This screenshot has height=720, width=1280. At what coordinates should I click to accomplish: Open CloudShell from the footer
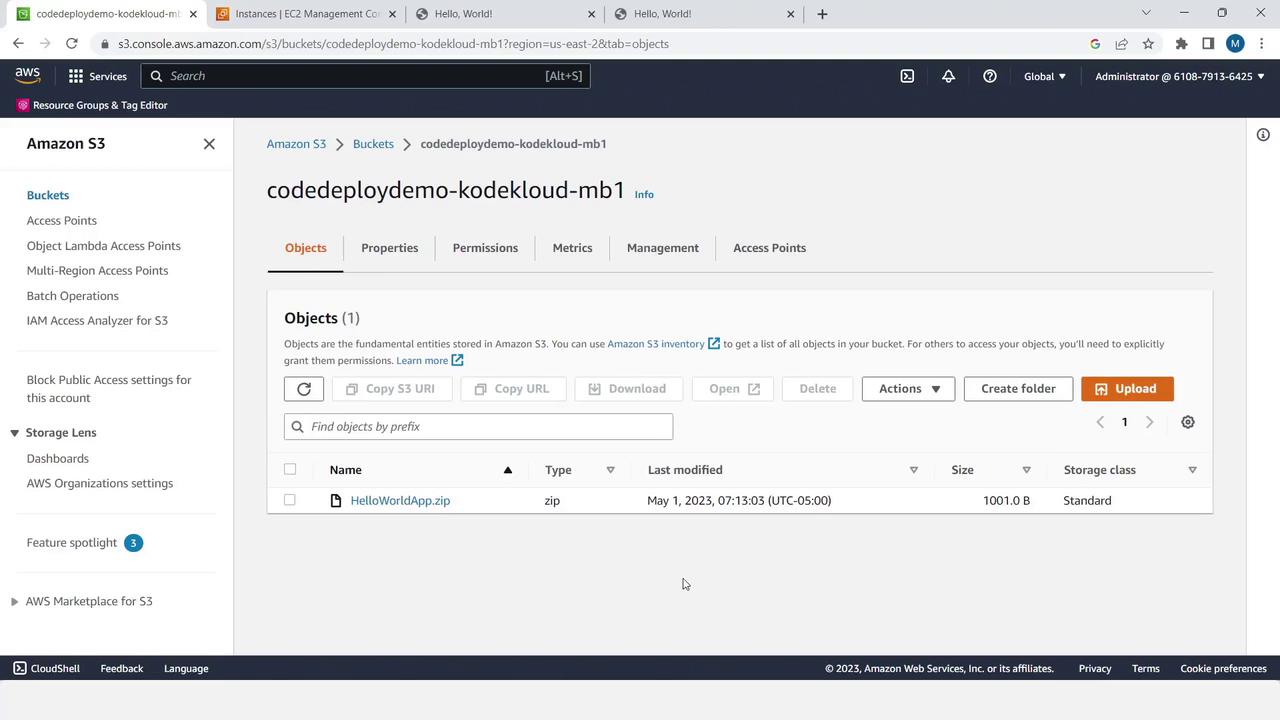[46, 669]
